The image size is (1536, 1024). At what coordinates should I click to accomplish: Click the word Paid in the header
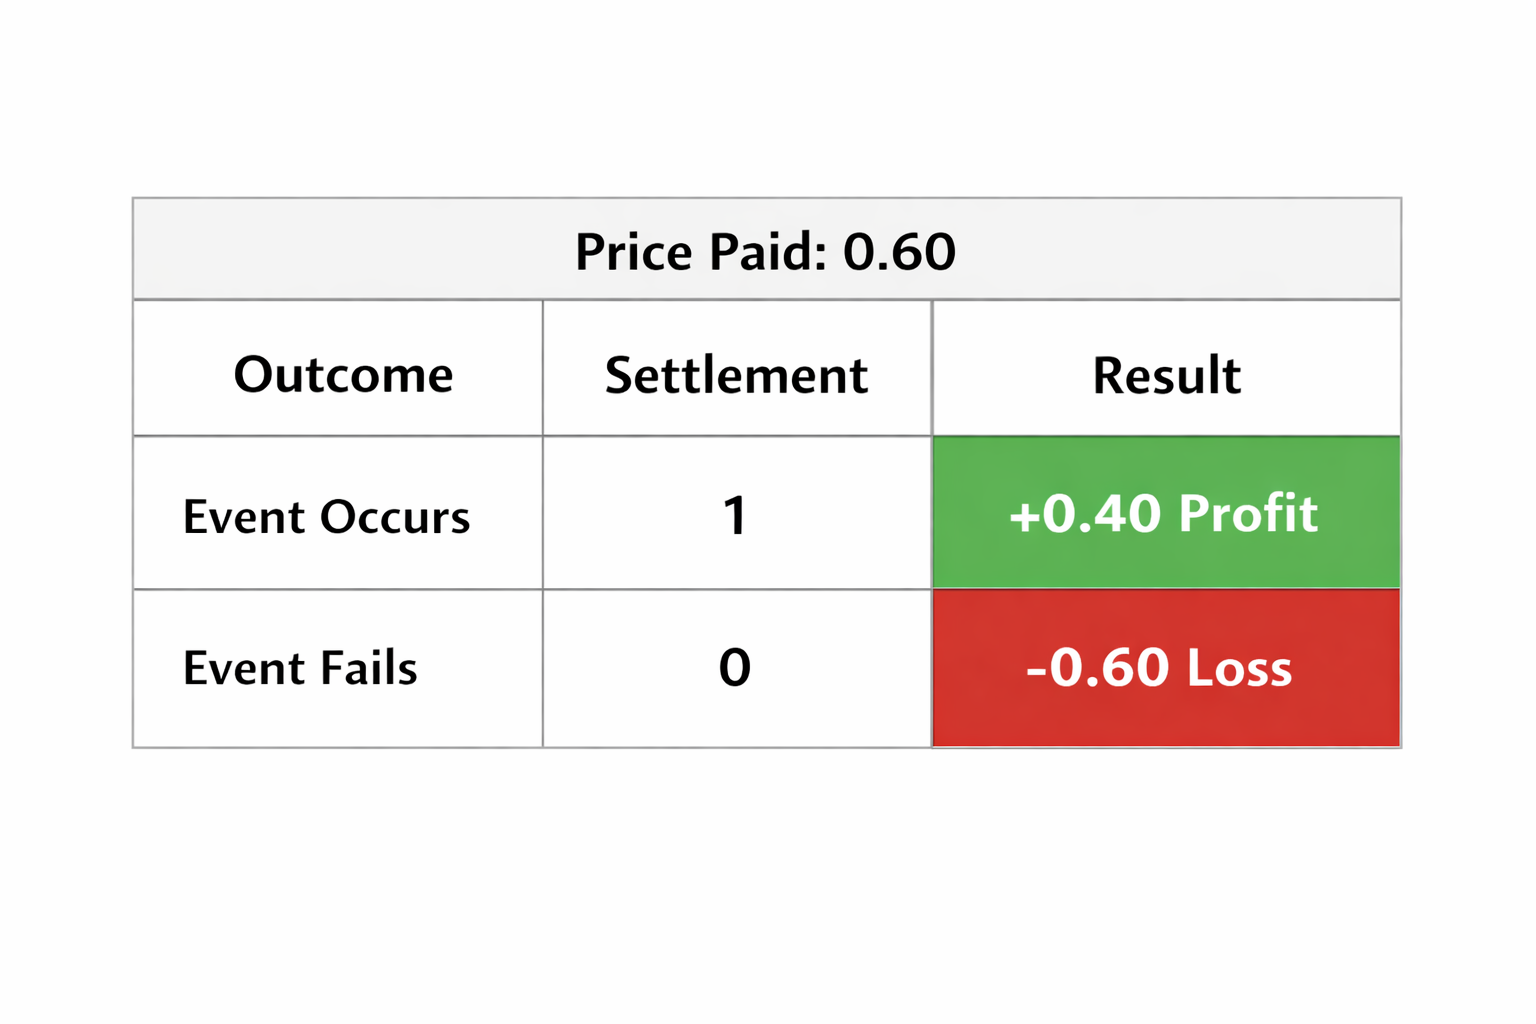(x=768, y=251)
